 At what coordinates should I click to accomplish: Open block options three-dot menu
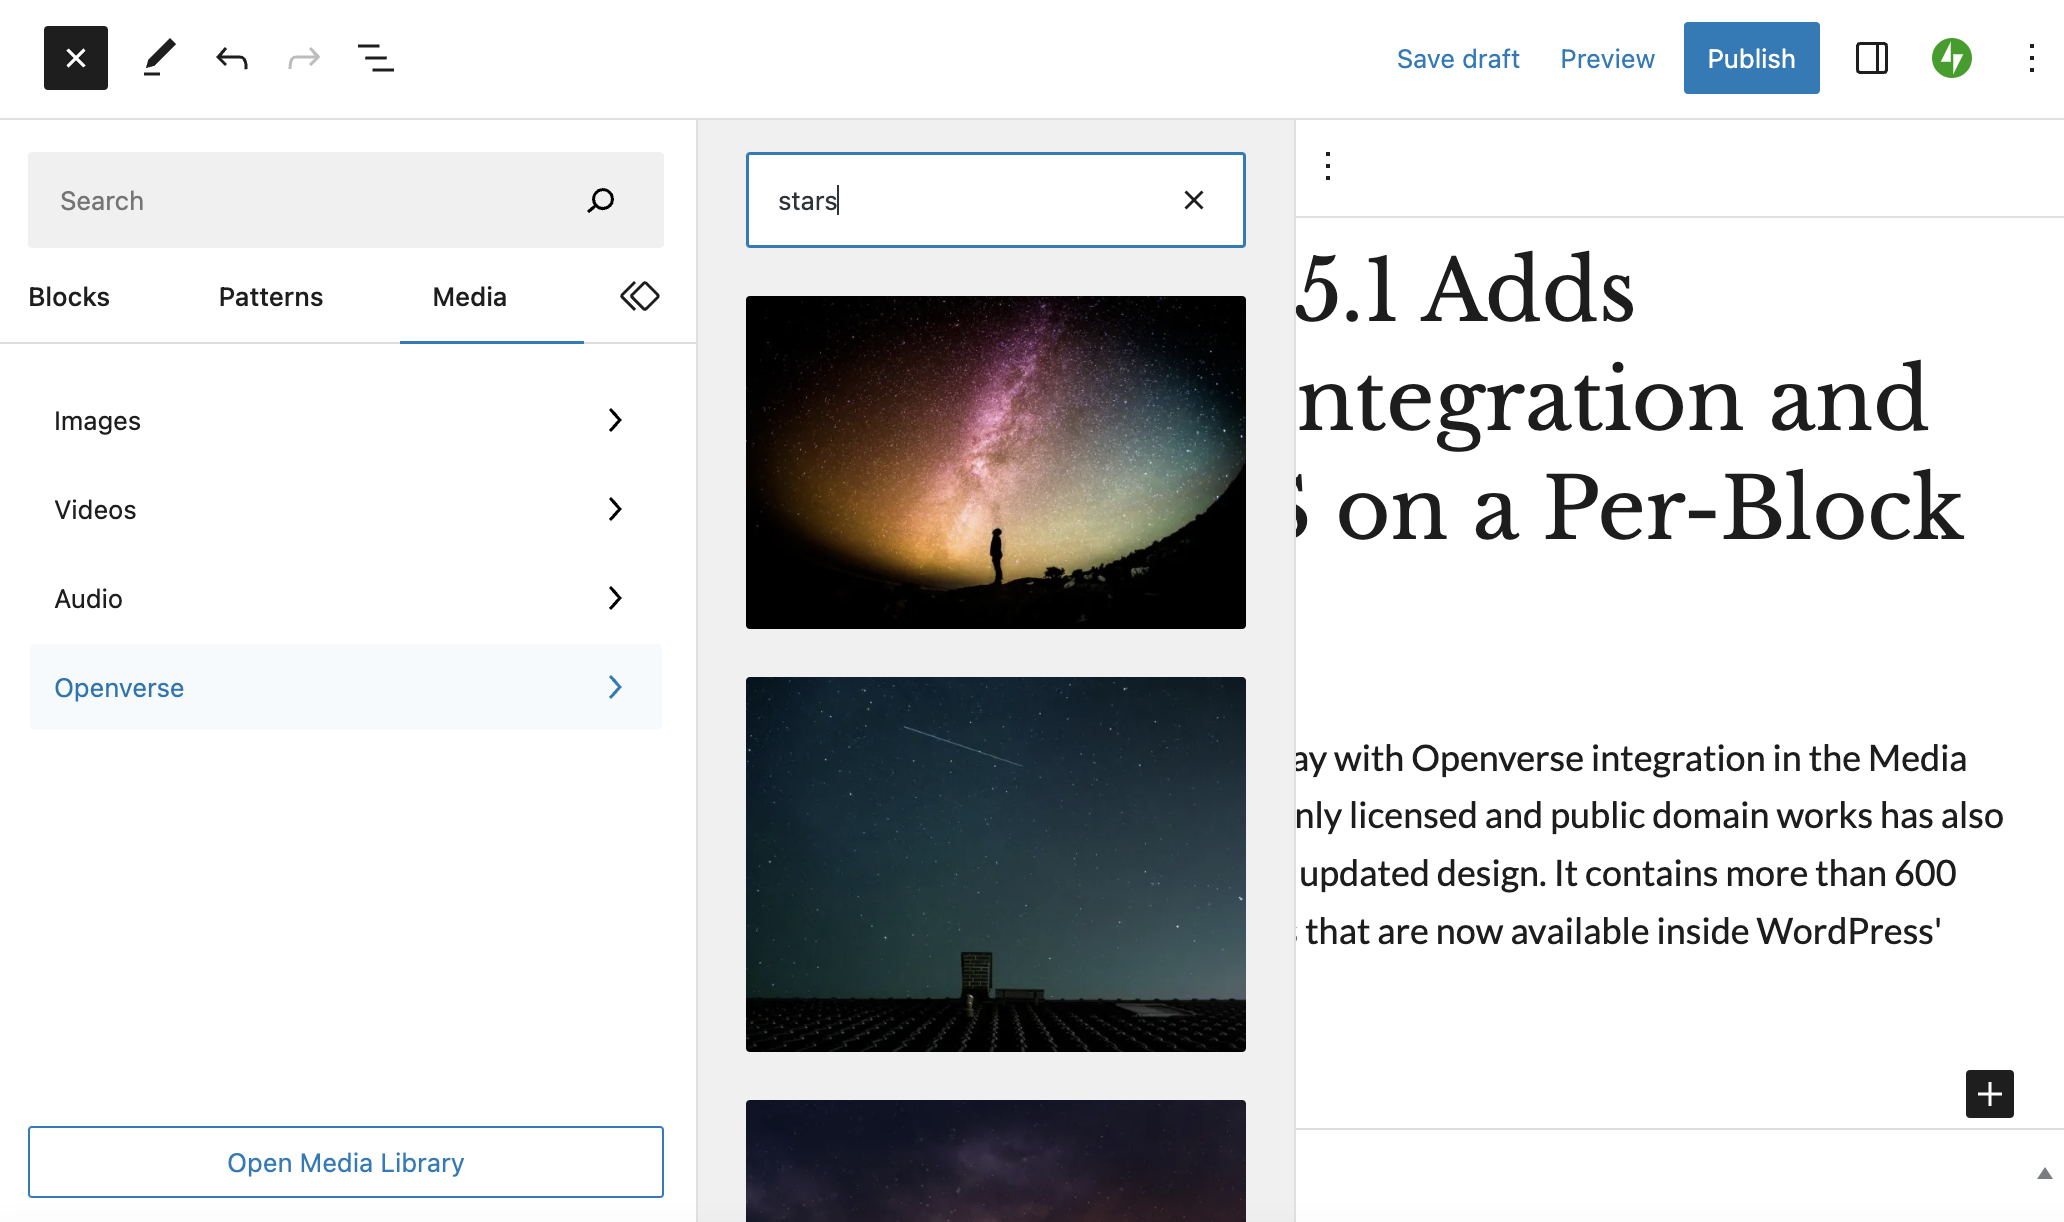pyautogui.click(x=1327, y=166)
